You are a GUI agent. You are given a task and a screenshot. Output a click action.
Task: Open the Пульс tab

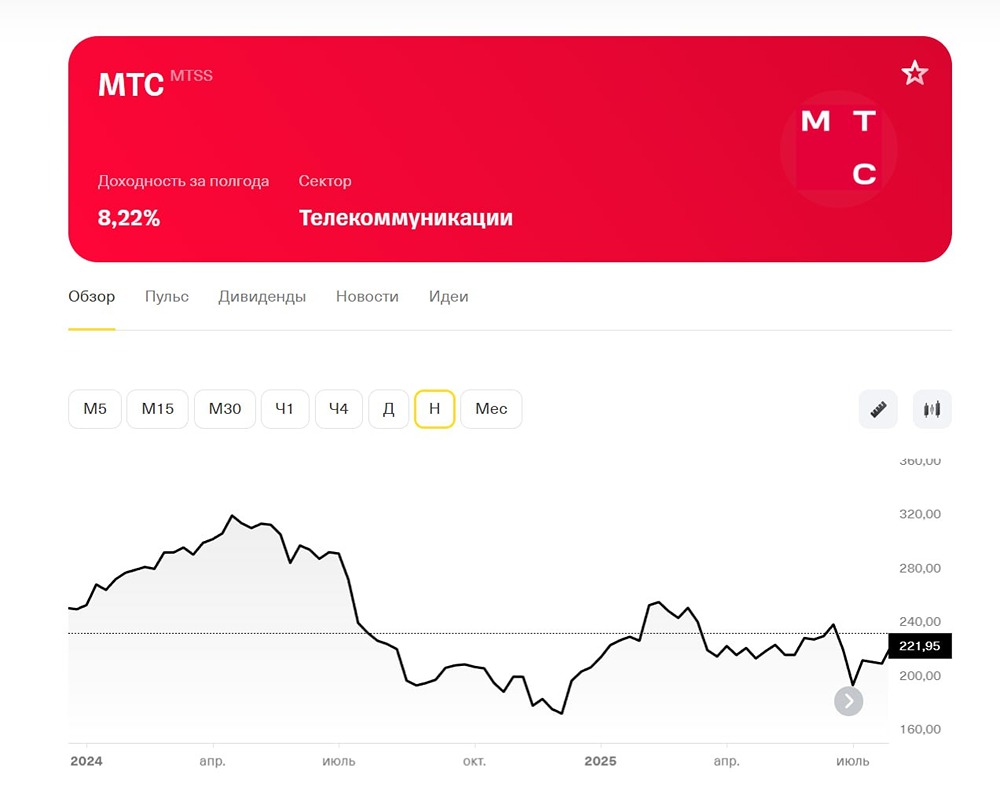point(166,296)
